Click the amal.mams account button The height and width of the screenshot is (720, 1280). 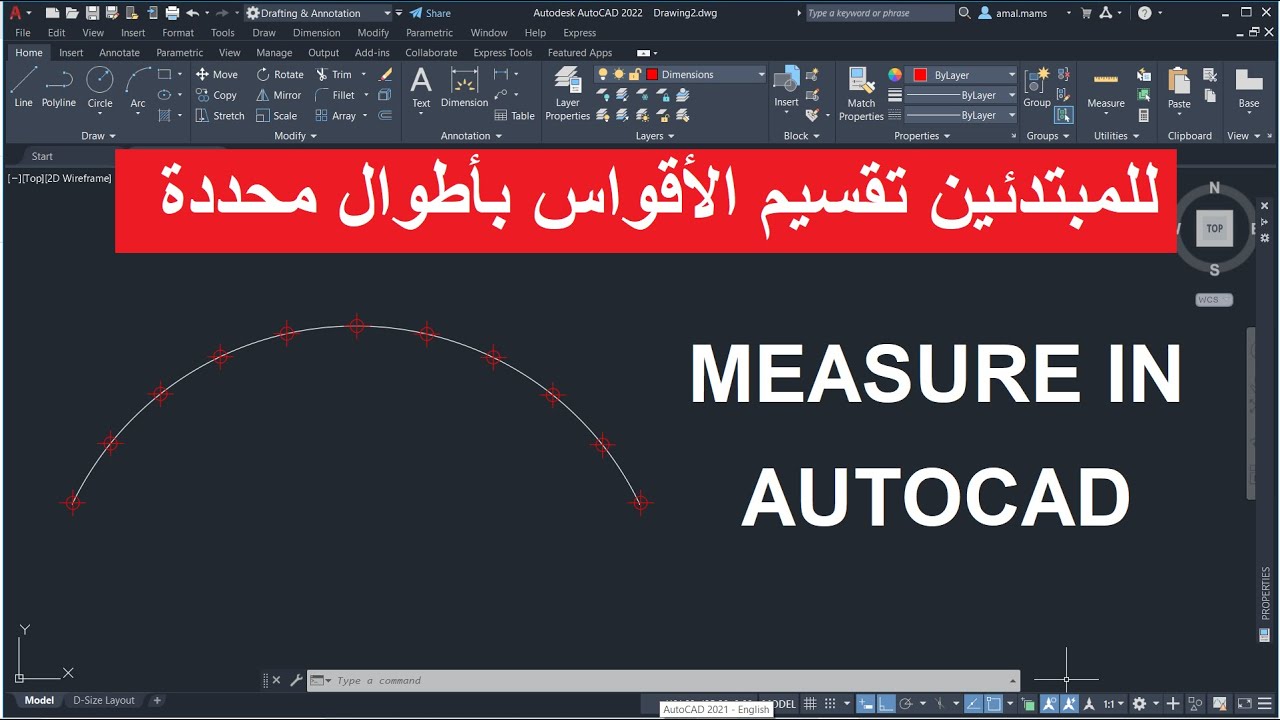1014,13
